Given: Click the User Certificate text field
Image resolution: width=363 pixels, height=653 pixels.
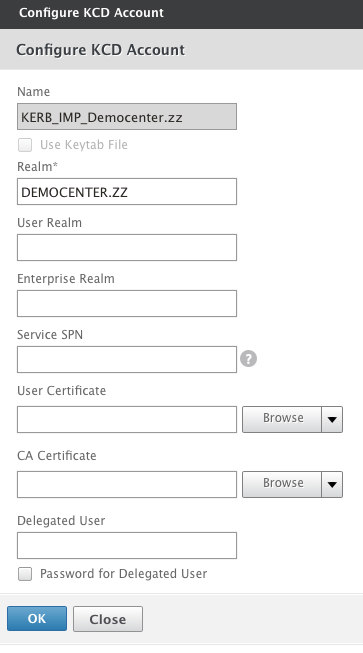Looking at the screenshot, I should tap(127, 419).
